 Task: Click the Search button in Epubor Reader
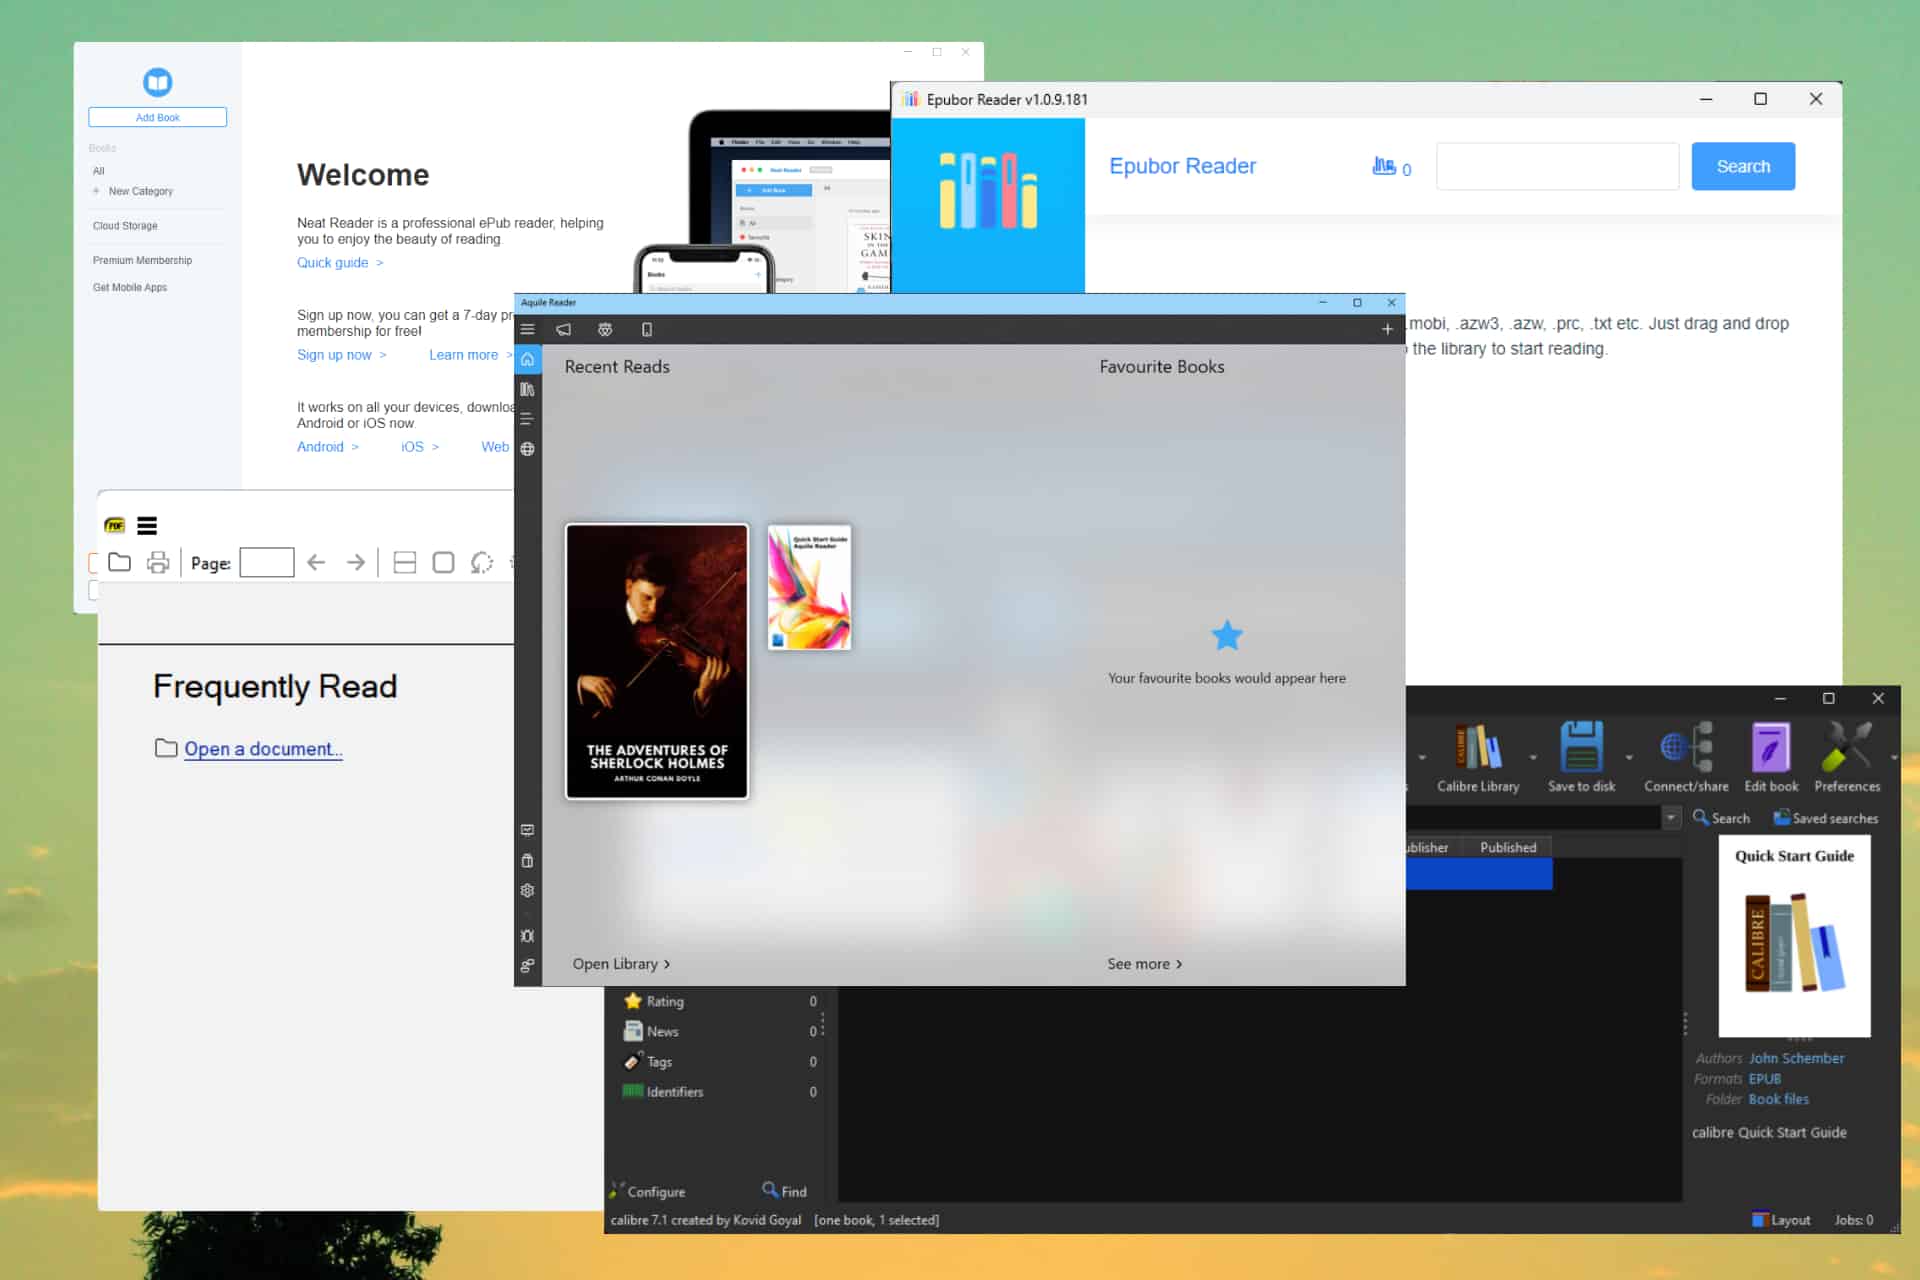pyautogui.click(x=1743, y=166)
